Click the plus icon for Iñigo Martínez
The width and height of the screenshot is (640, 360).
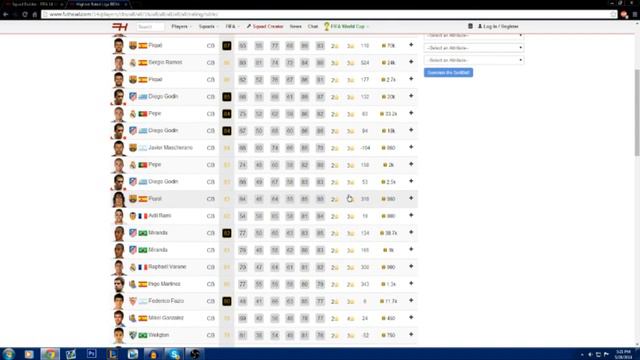coord(411,283)
